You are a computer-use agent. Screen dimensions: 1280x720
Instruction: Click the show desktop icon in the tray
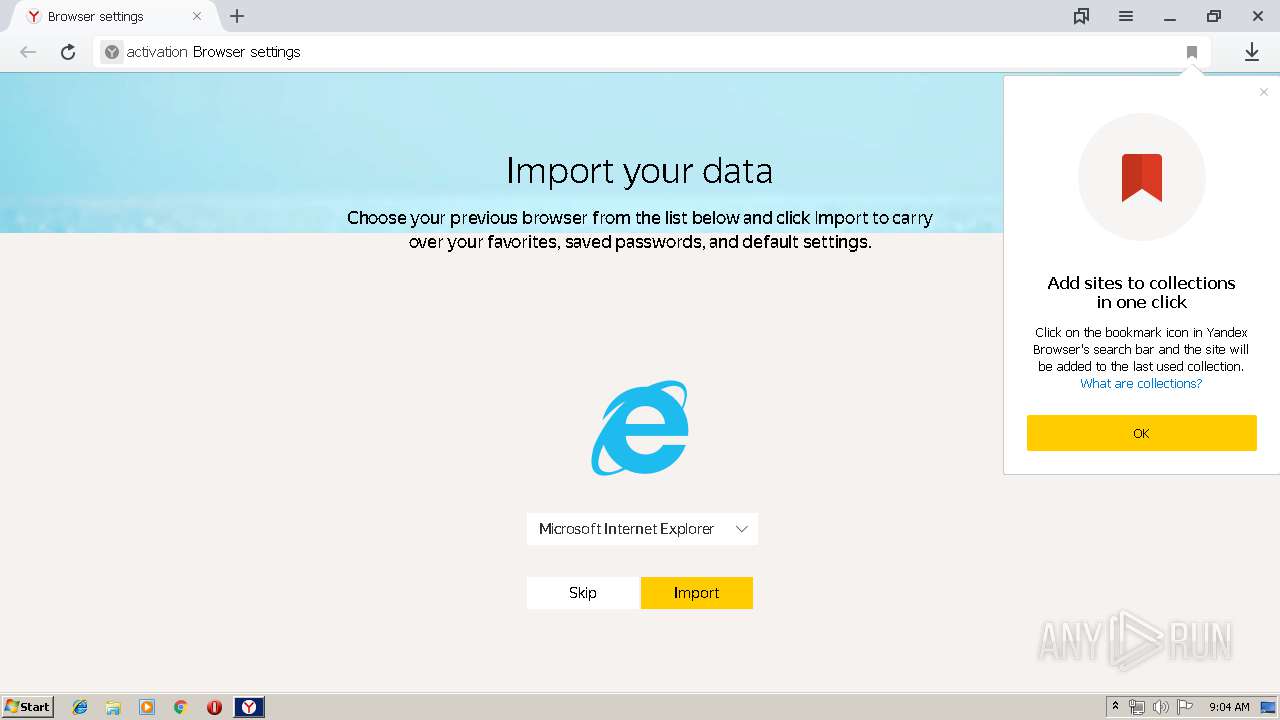click(x=1268, y=707)
